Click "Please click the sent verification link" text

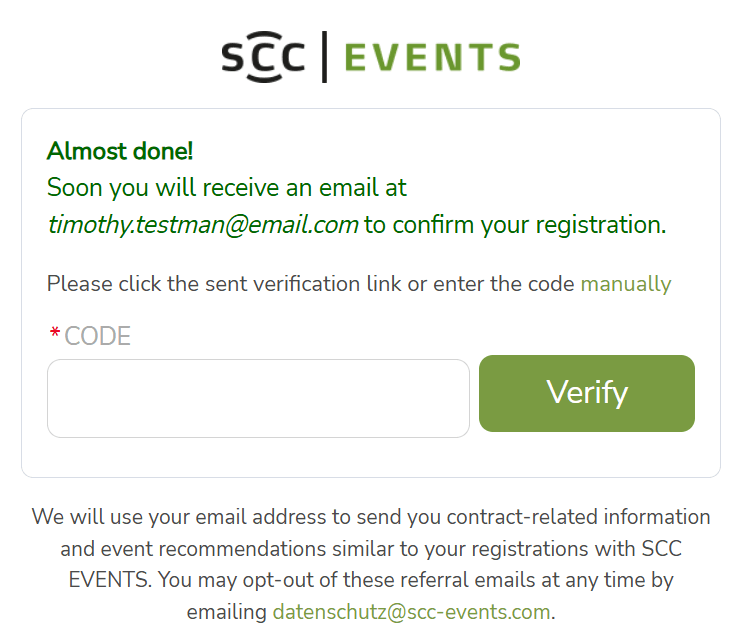tap(224, 284)
